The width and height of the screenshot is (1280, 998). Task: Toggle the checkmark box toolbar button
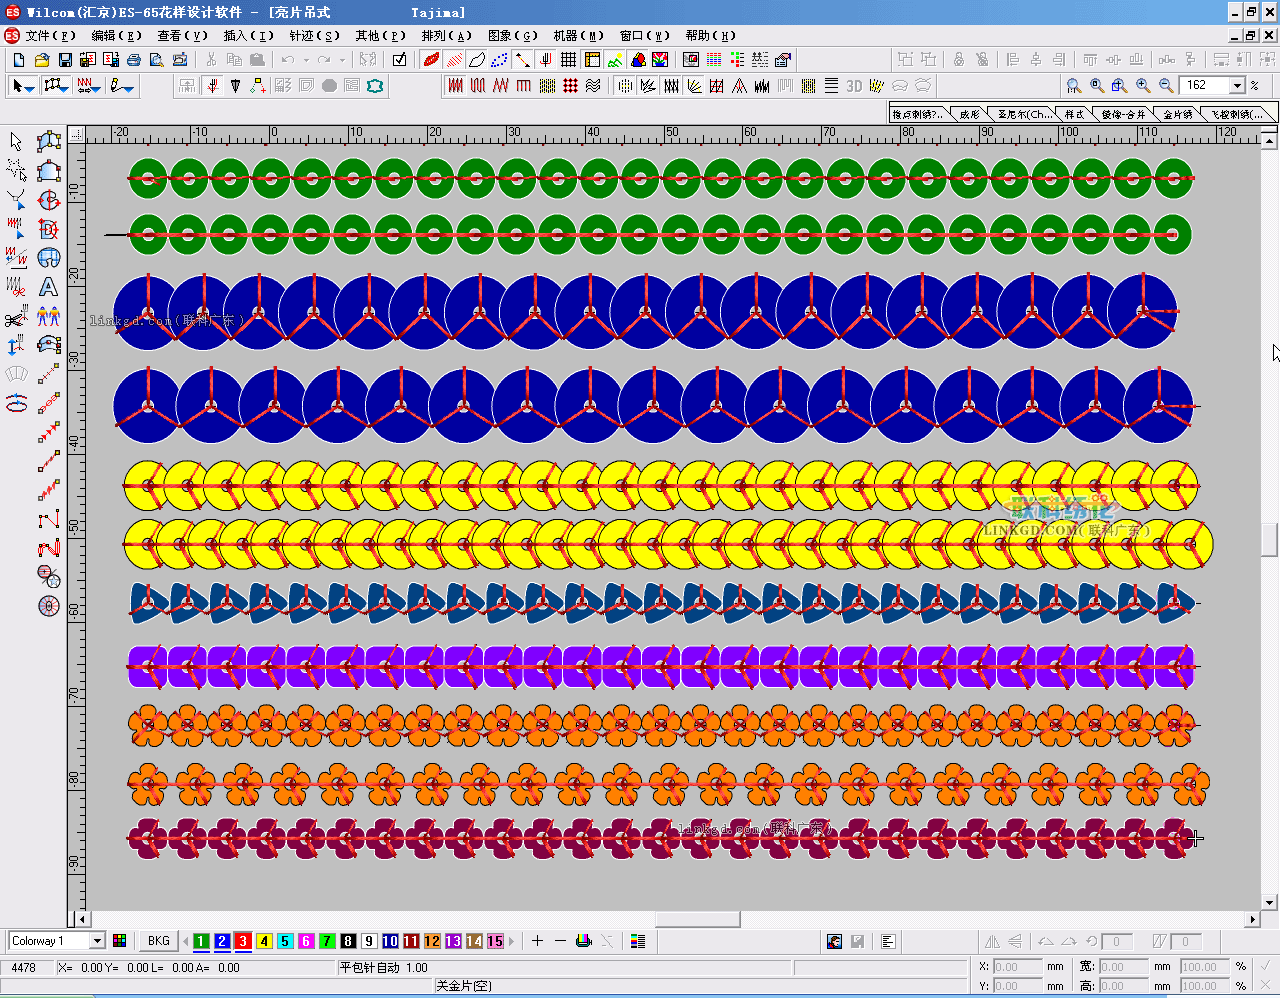399,60
